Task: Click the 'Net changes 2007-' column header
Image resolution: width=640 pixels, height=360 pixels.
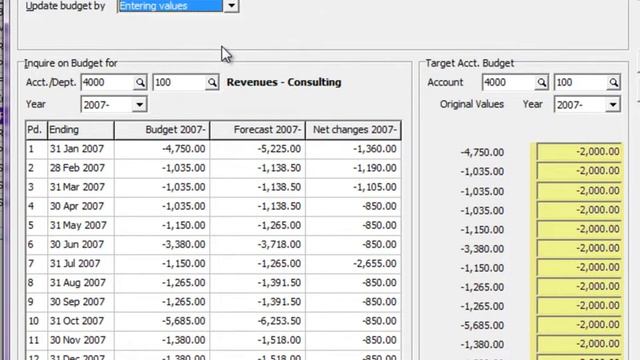Action: click(353, 130)
